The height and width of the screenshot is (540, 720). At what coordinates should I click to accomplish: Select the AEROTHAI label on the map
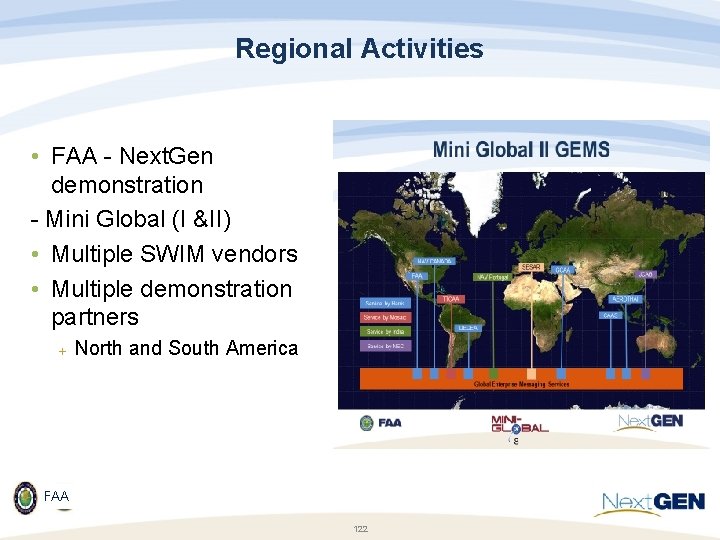point(626,299)
